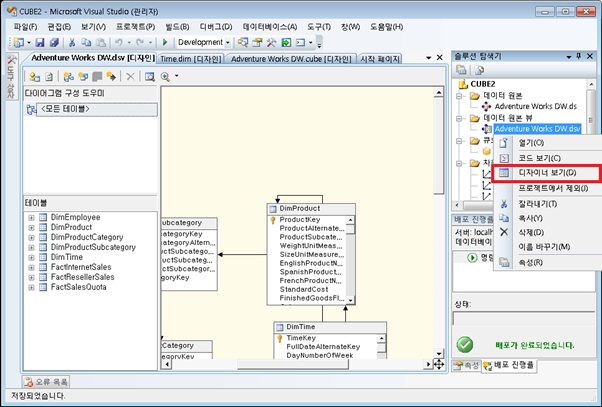Collapse the 데이터 원본 뷰 folder
602x407 pixels.
(459, 118)
